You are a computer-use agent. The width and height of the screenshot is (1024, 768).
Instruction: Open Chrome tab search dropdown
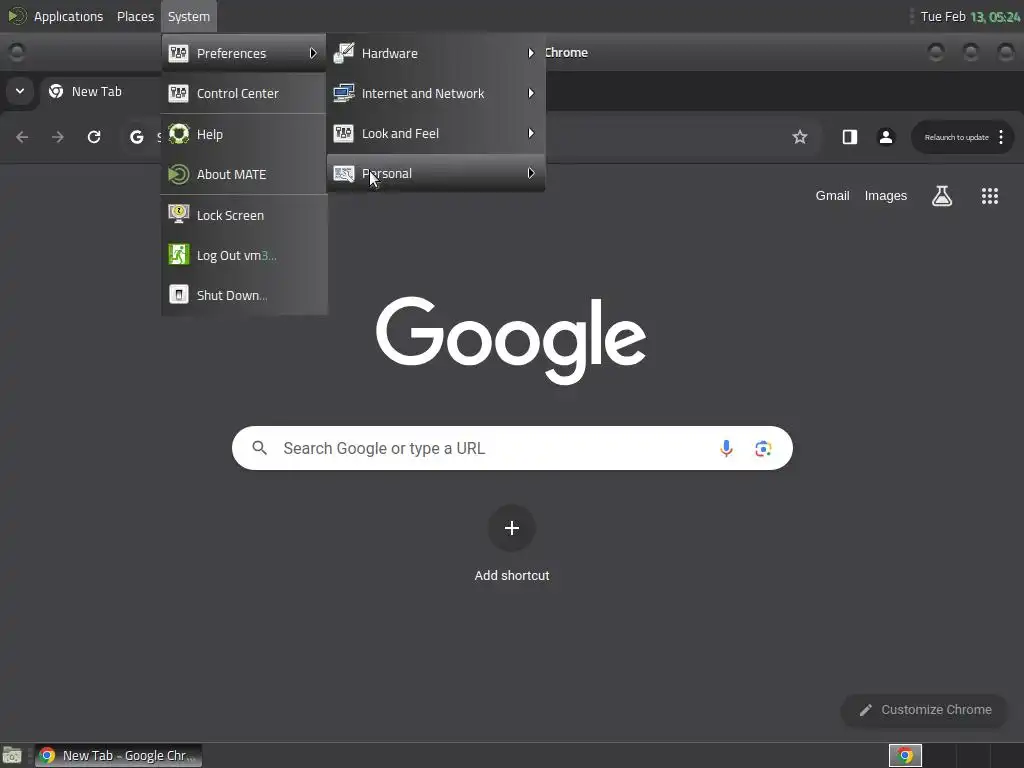point(20,91)
